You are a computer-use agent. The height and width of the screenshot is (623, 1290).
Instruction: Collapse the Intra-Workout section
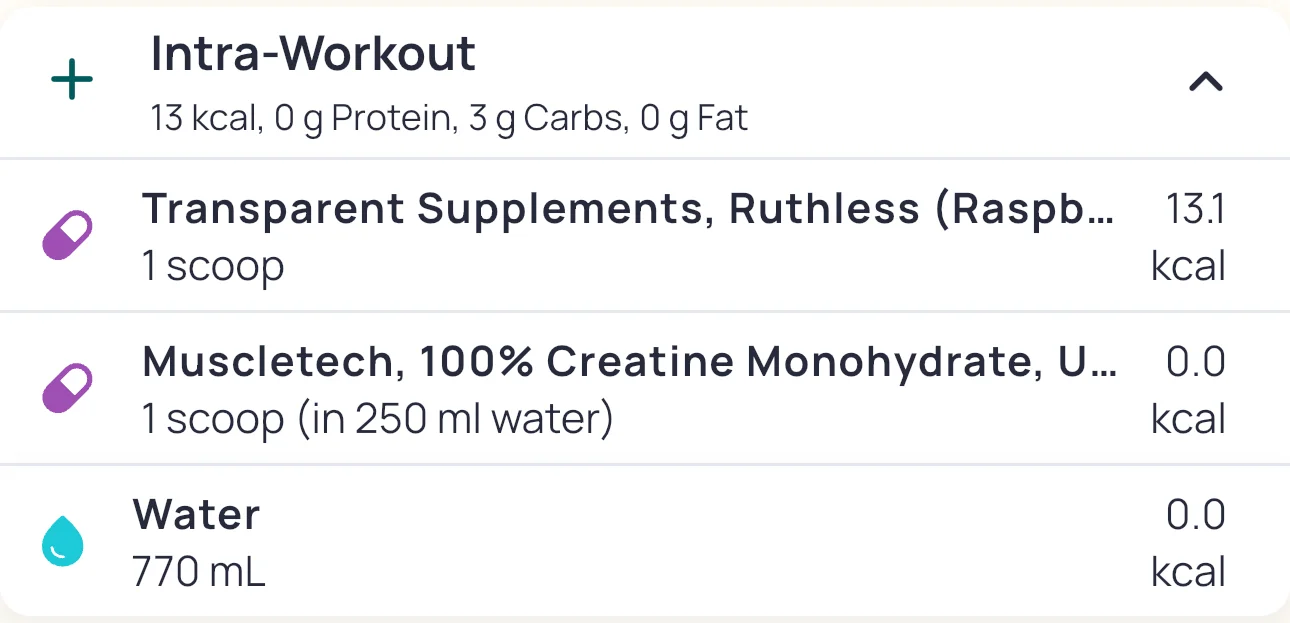[x=1205, y=82]
